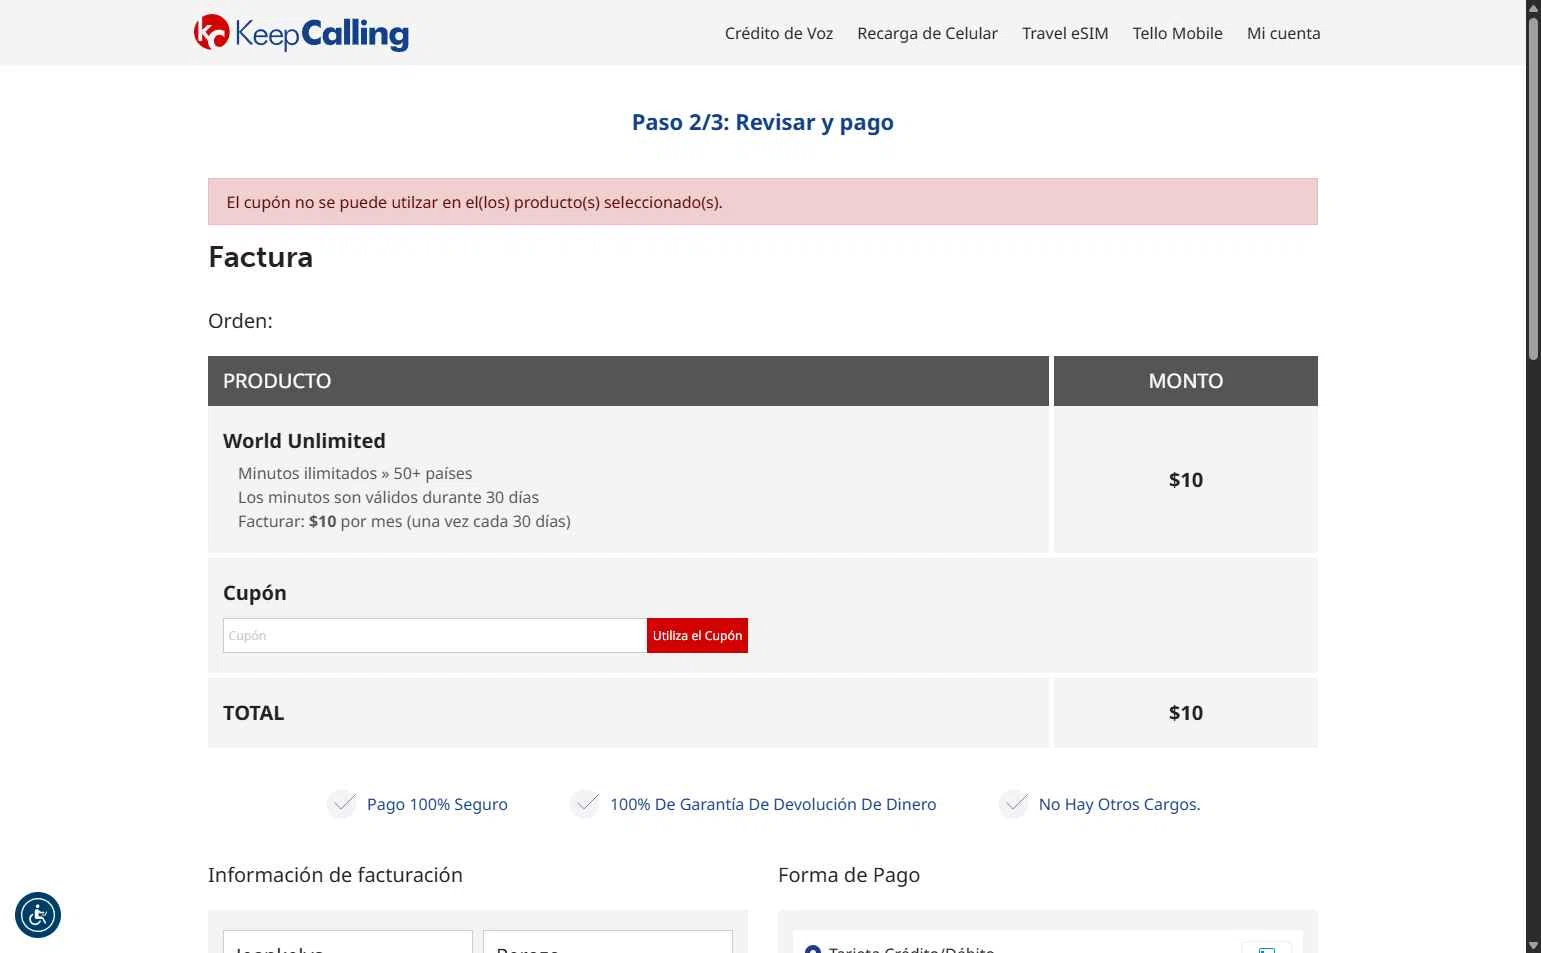Screen dimensions: 1541x953
Task: Click the World Unlimited product name
Action: point(304,441)
